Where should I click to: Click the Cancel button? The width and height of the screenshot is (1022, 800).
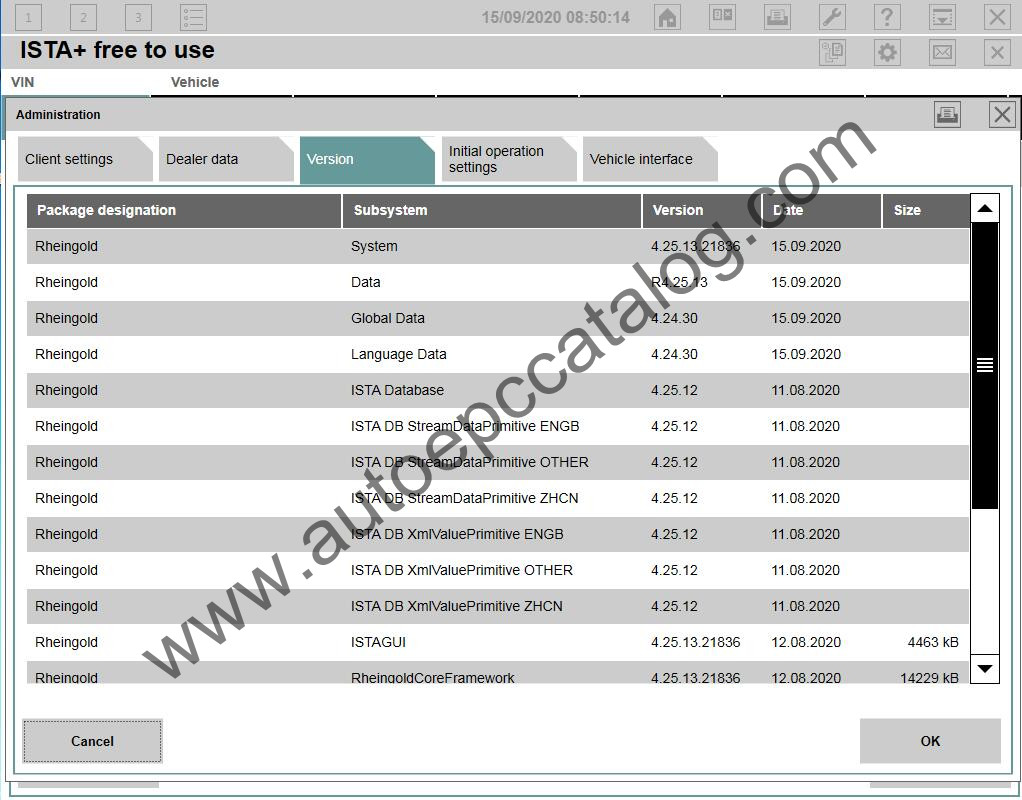click(x=92, y=741)
